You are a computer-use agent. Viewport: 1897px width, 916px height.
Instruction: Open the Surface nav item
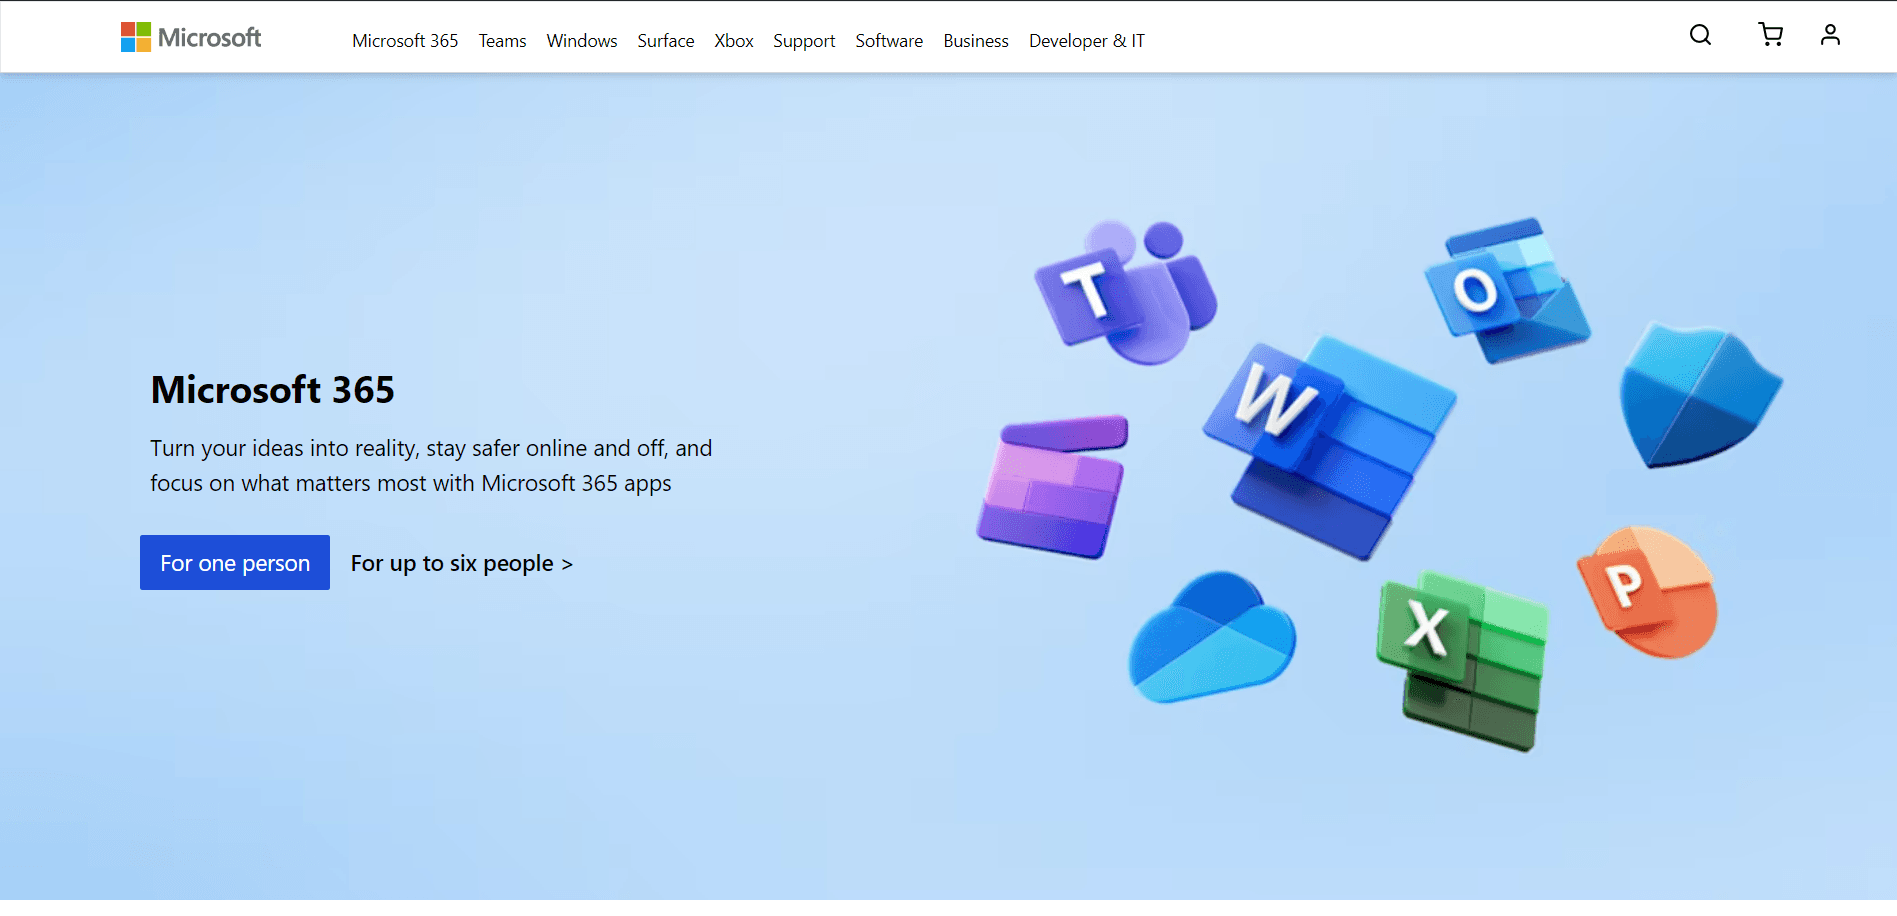click(x=666, y=41)
